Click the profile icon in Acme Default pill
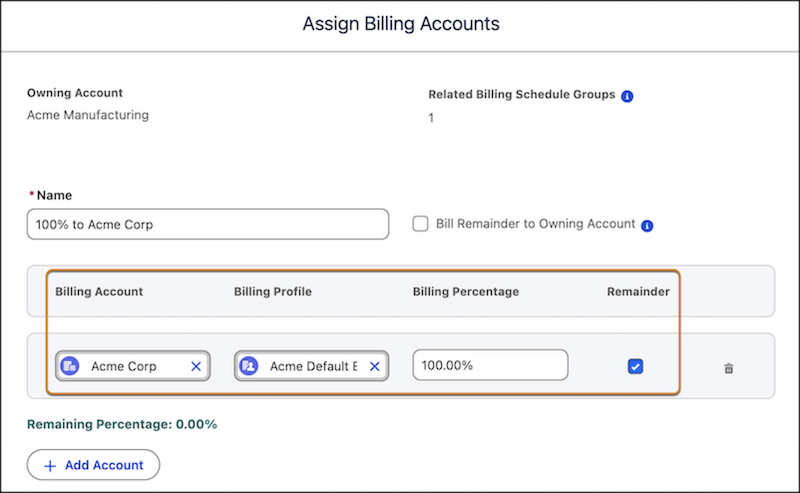The height and width of the screenshot is (493, 800). (249, 366)
